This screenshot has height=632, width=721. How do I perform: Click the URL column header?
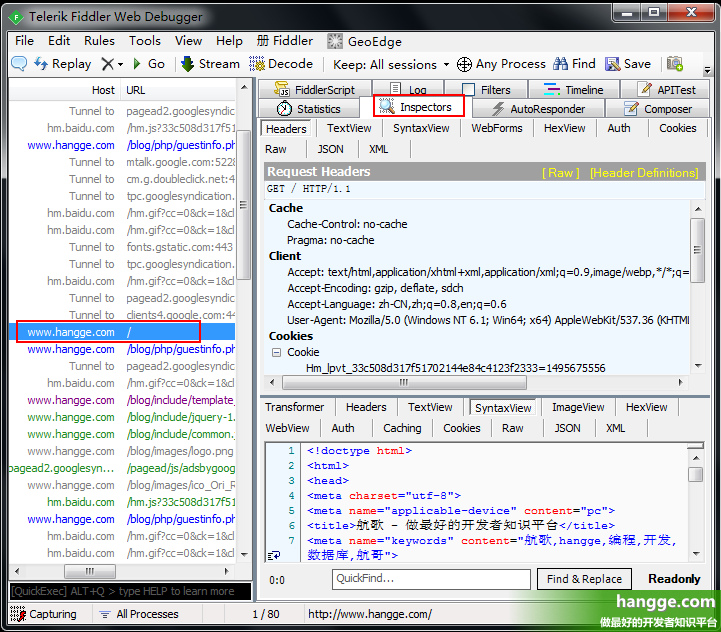[177, 90]
